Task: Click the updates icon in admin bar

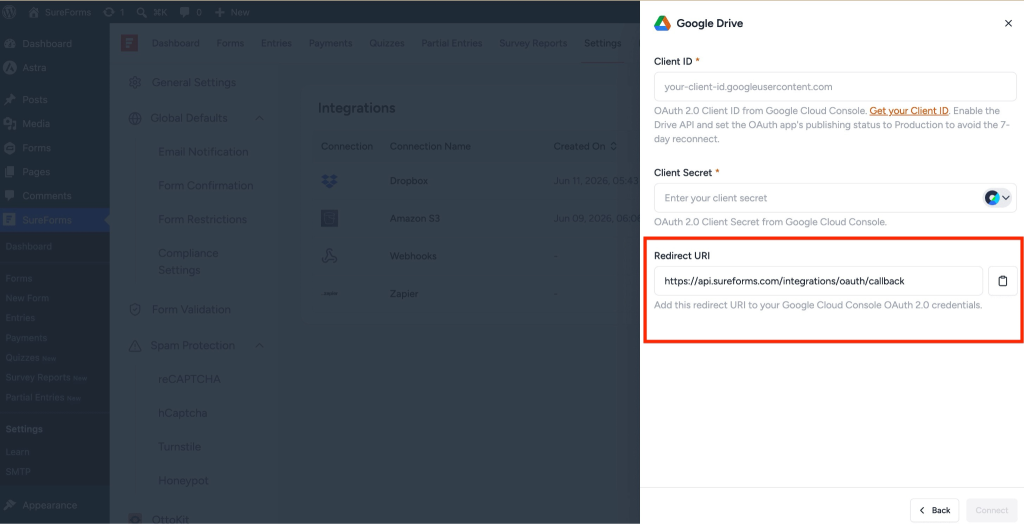Action: pyautogui.click(x=108, y=12)
